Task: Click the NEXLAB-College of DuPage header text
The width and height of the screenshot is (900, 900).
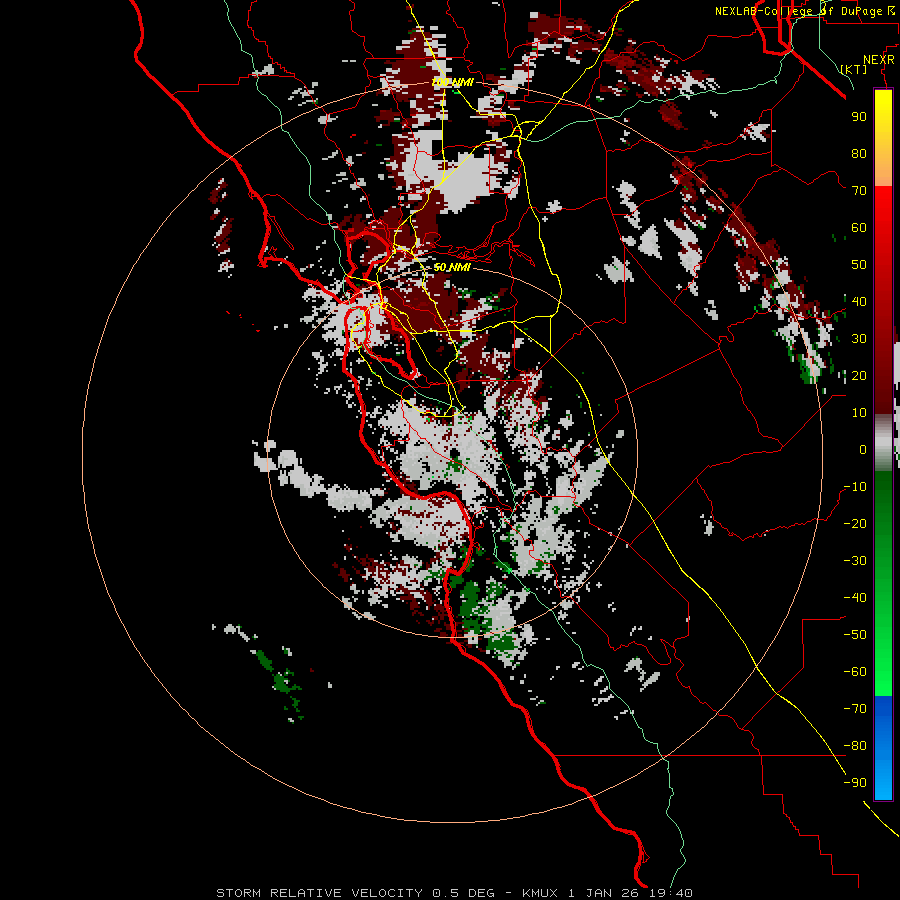Action: coord(804,11)
